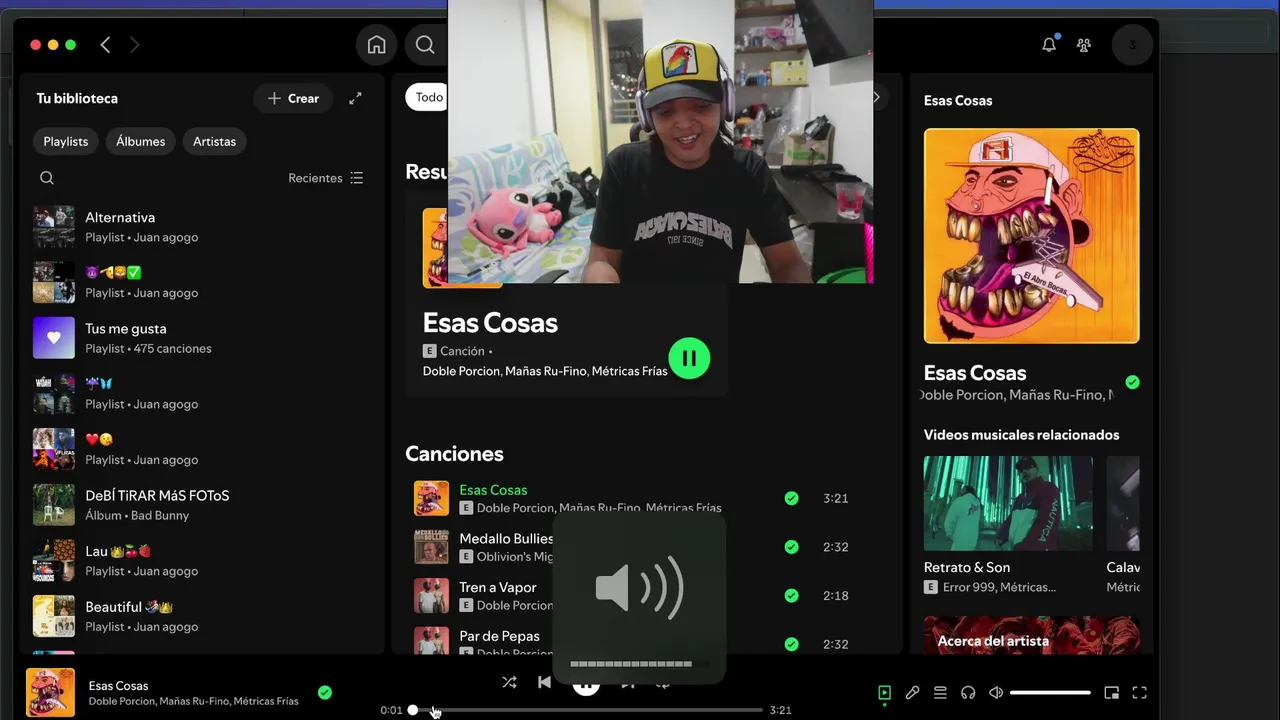Connect to a device

[x=968, y=692]
